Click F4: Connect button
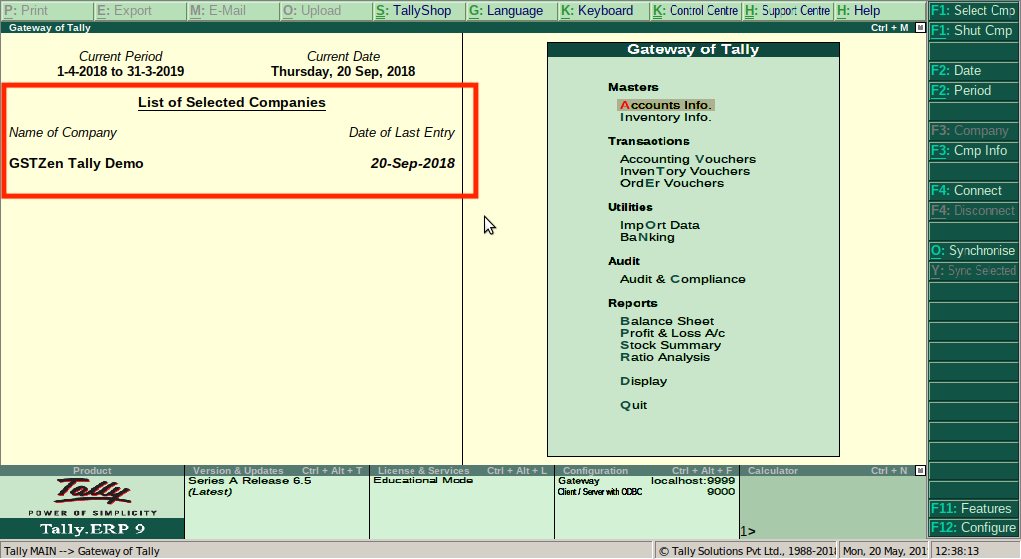1021x559 pixels. pyautogui.click(x=973, y=190)
